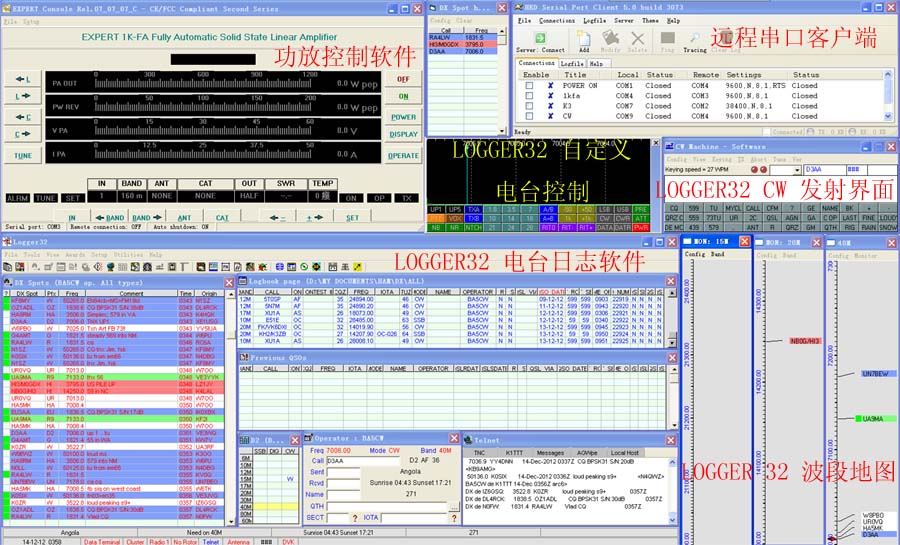
Task: Click Telnet window scrollbar down arrow
Action: coord(673,520)
